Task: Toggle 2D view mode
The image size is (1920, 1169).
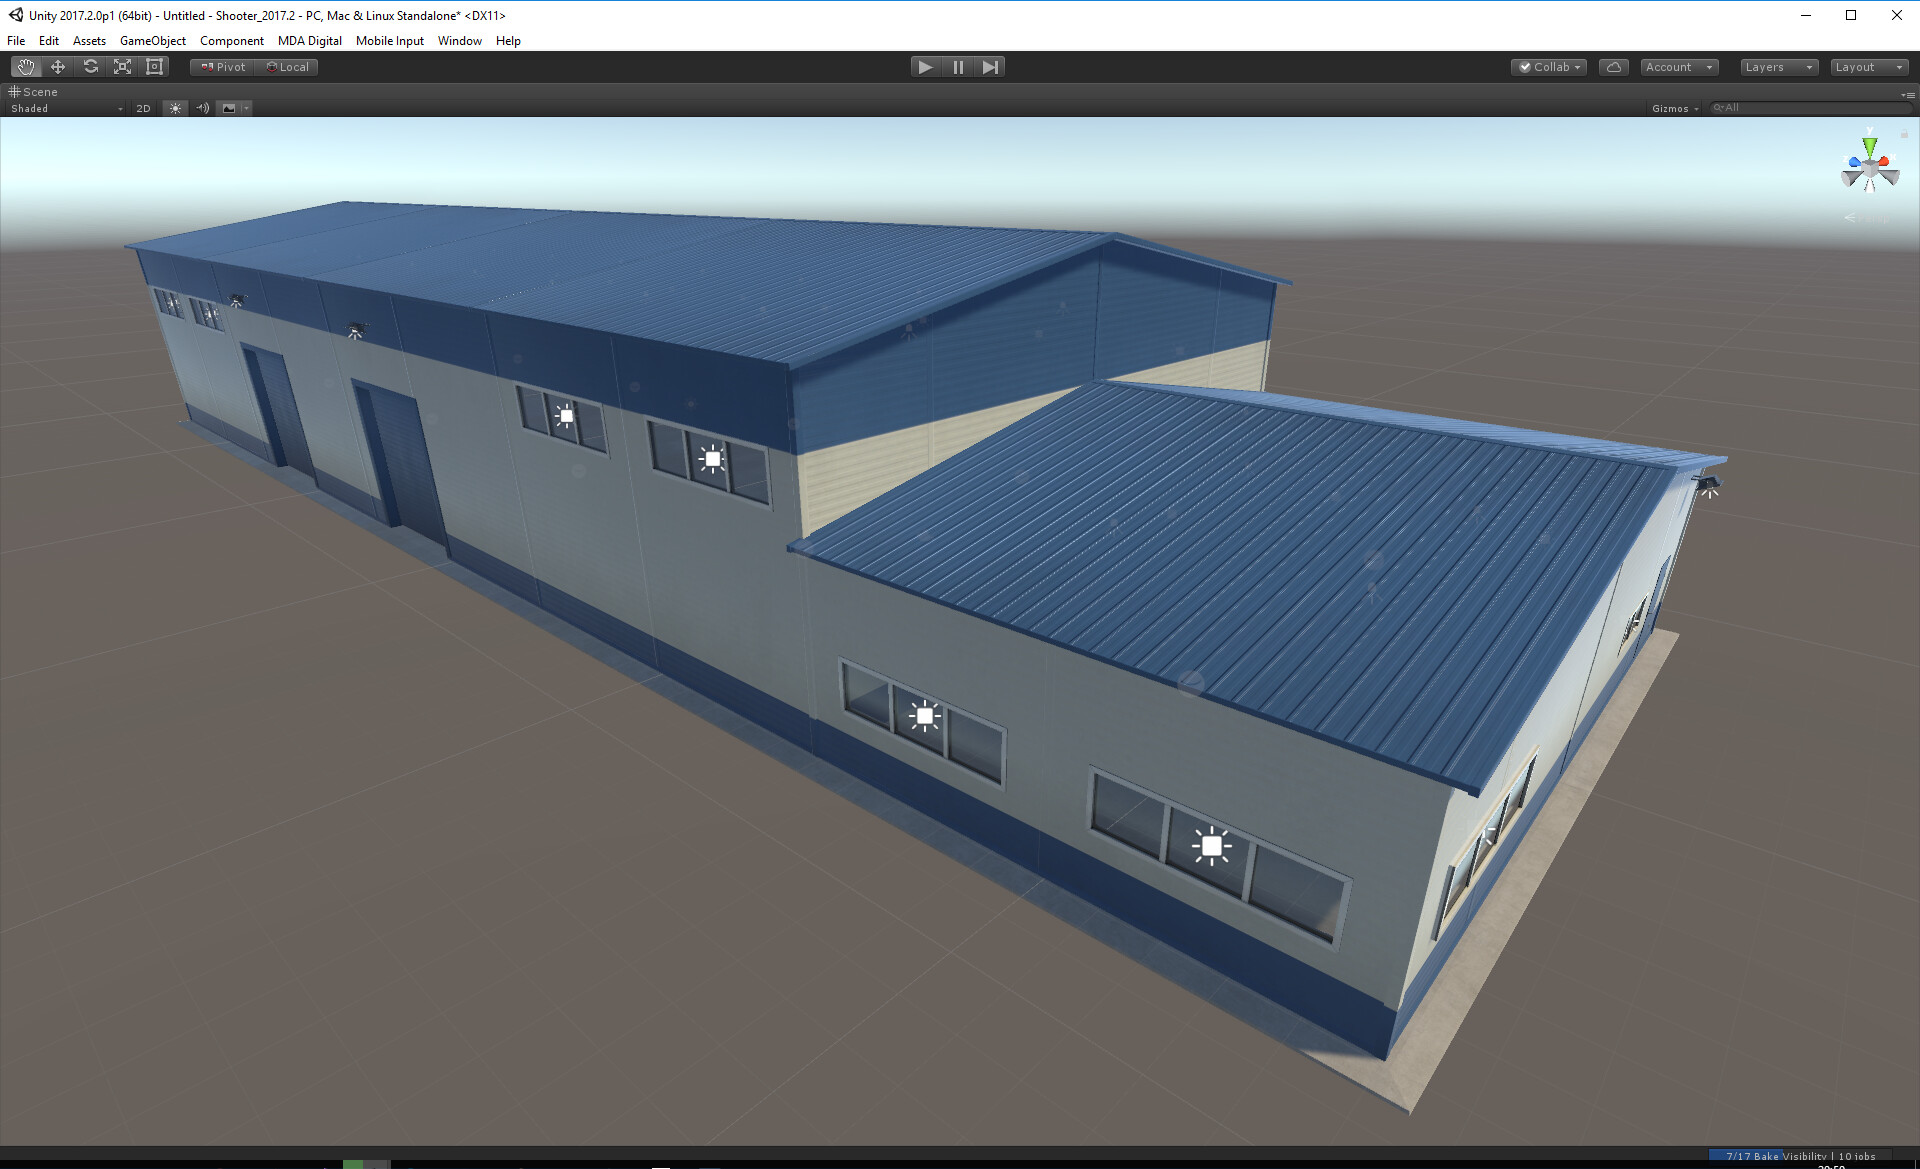Action: pyautogui.click(x=143, y=108)
